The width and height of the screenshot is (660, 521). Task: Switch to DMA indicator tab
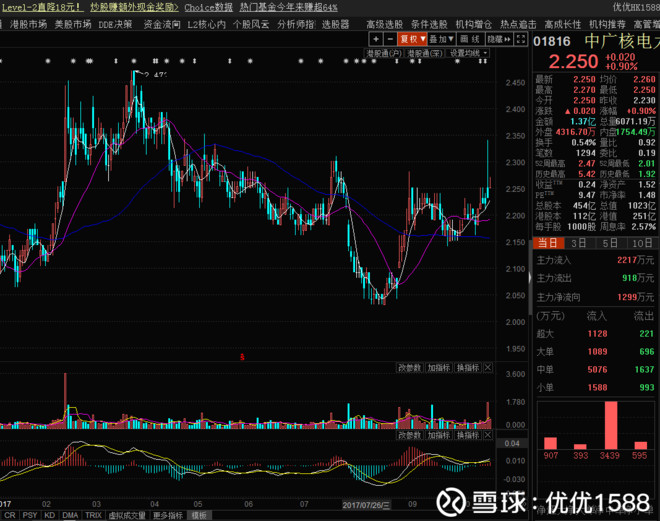click(x=70, y=516)
